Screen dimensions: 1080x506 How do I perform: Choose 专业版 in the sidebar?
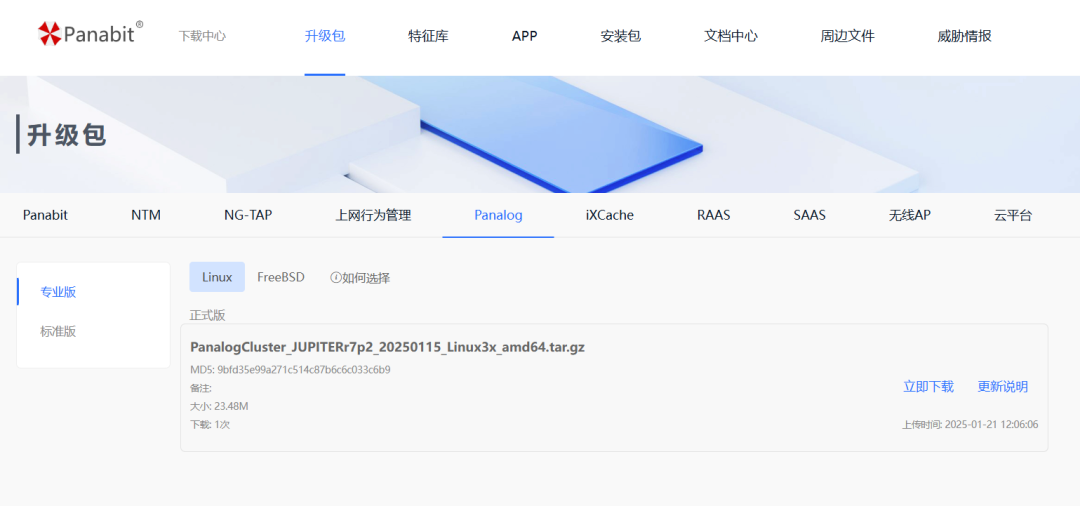pos(58,291)
